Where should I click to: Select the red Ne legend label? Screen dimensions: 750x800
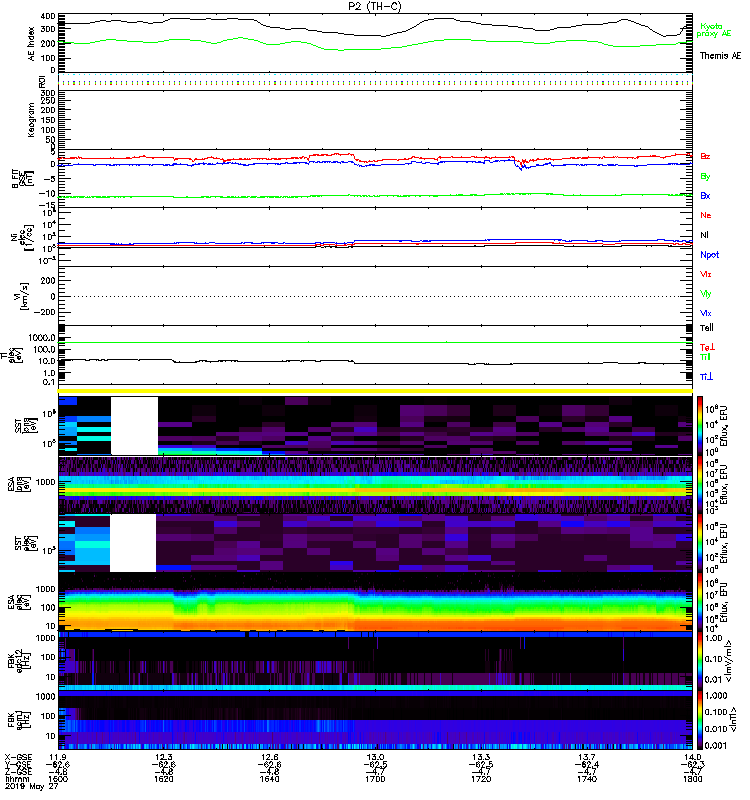[706, 215]
